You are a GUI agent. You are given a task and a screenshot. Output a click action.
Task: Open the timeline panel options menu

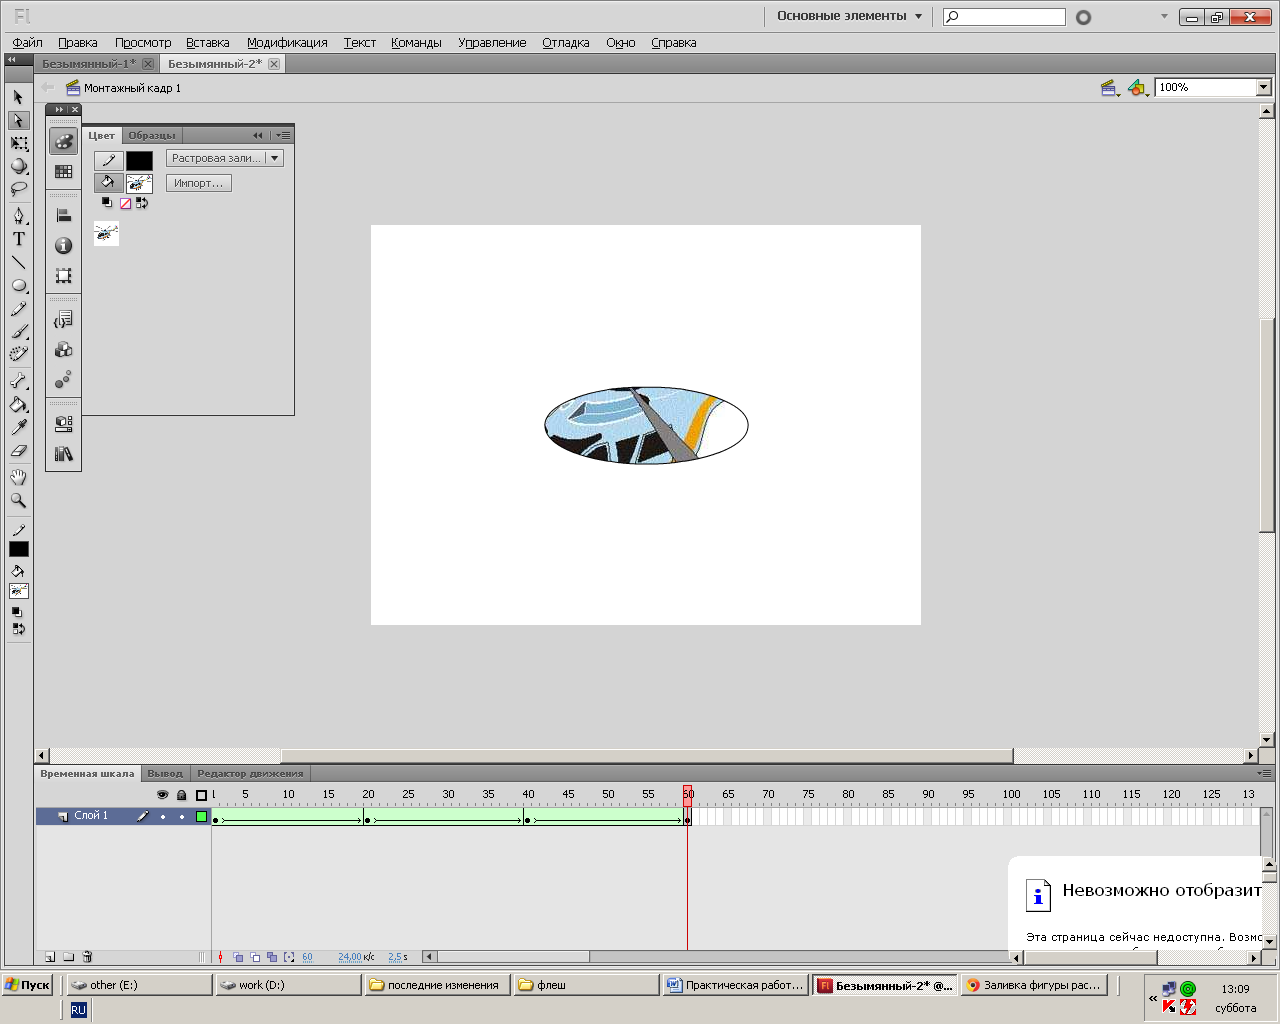(x=1265, y=773)
